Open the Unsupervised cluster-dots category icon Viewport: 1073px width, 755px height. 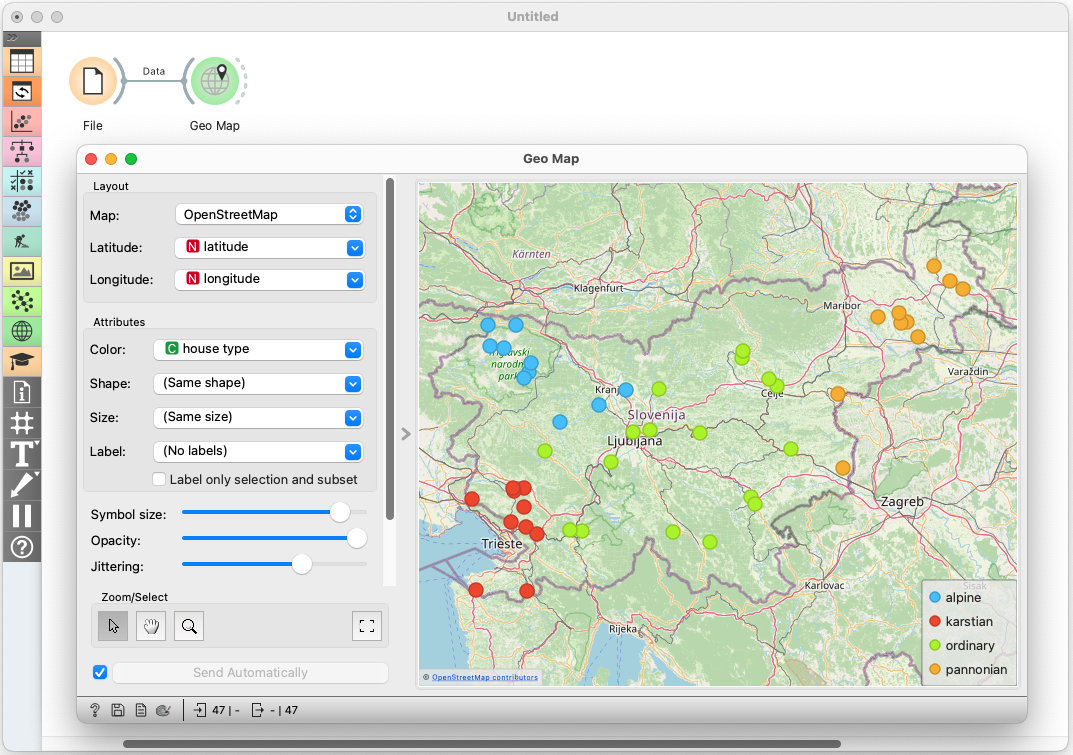tap(22, 211)
